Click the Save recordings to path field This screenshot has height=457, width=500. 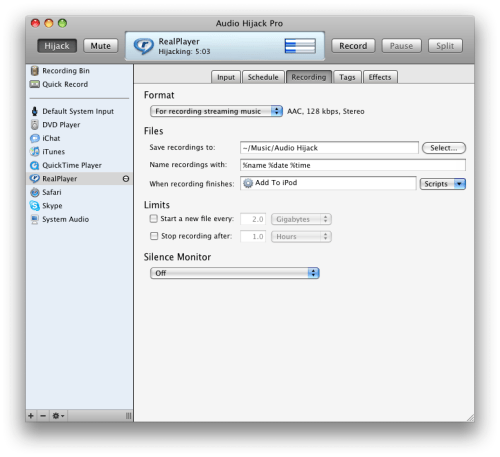point(329,148)
